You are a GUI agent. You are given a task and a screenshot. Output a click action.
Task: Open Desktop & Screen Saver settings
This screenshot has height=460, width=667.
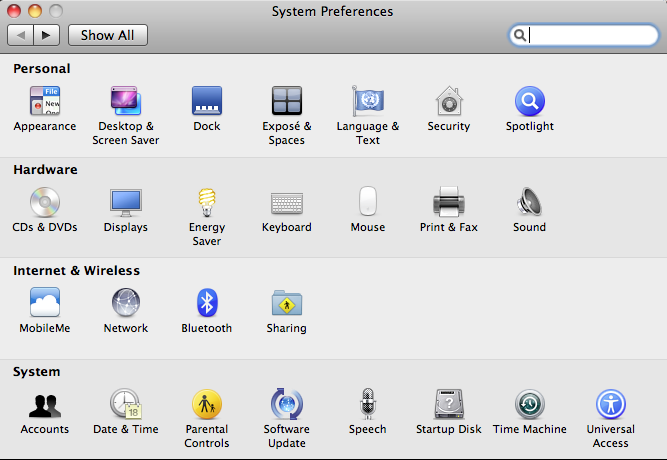(126, 102)
